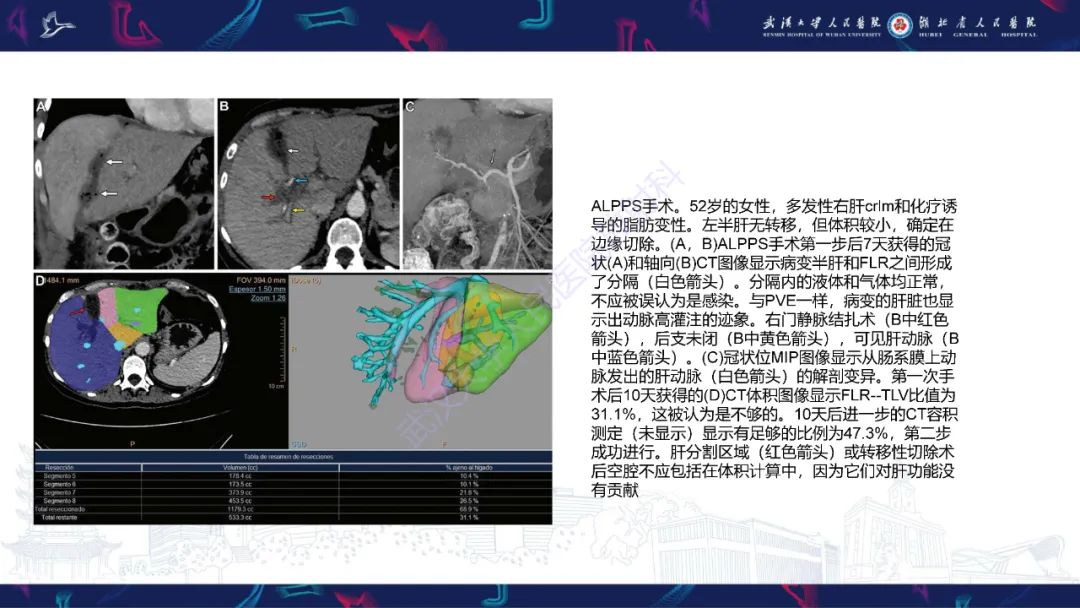
Task: Click the Hubei General Hospital logo text
Action: click(x=977, y=25)
